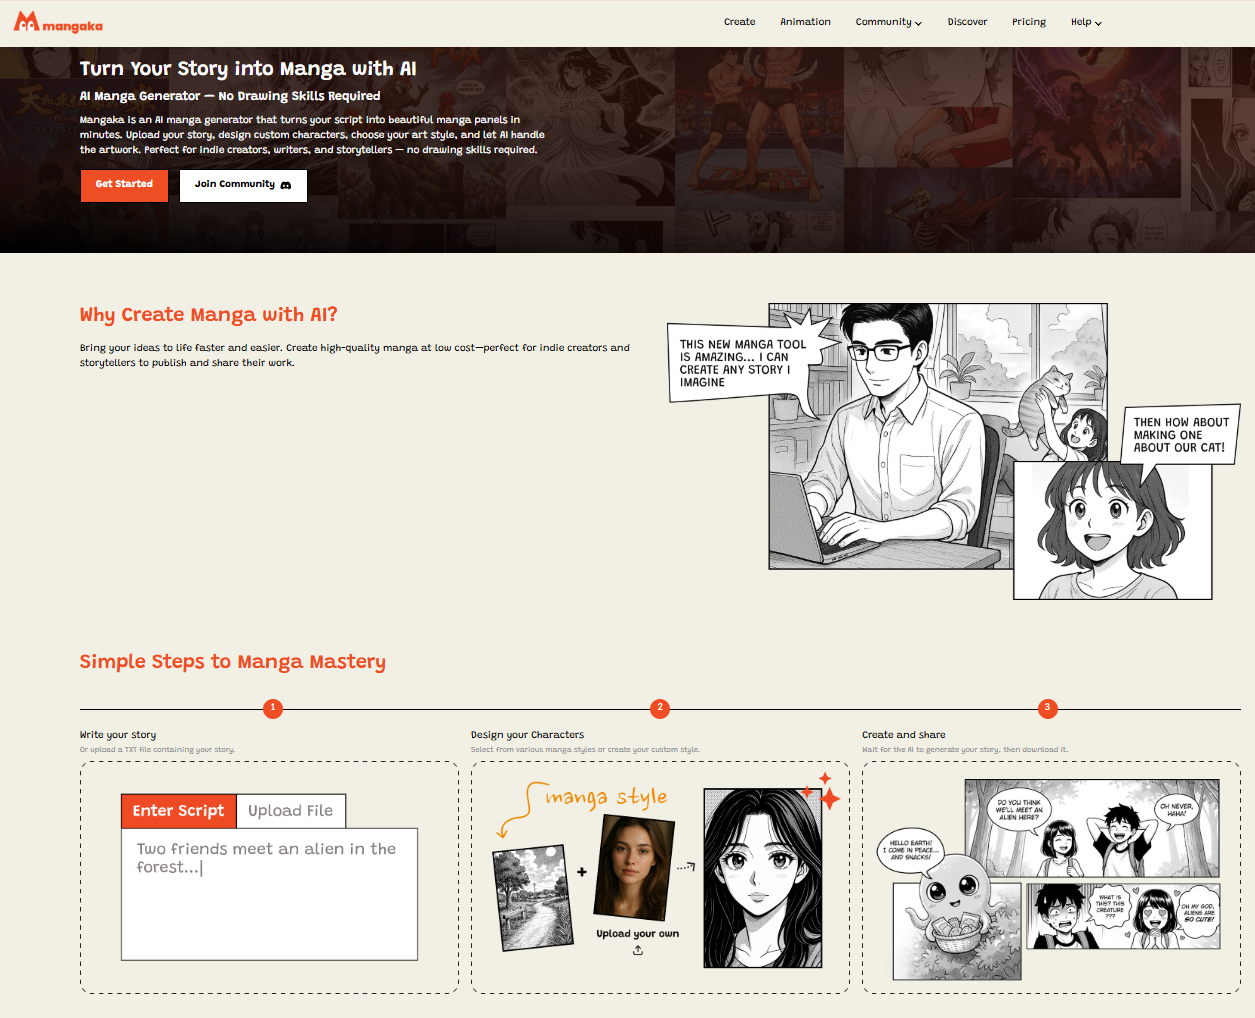Expand the Help dropdown menu
Screen dimensions: 1255x1018
[x=1086, y=22]
